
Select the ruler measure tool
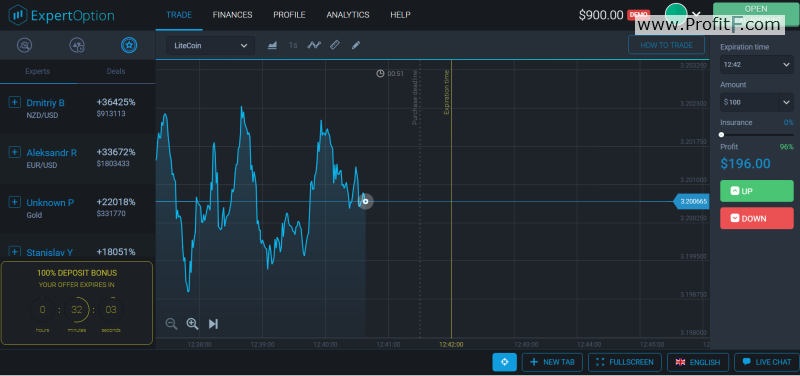point(335,45)
